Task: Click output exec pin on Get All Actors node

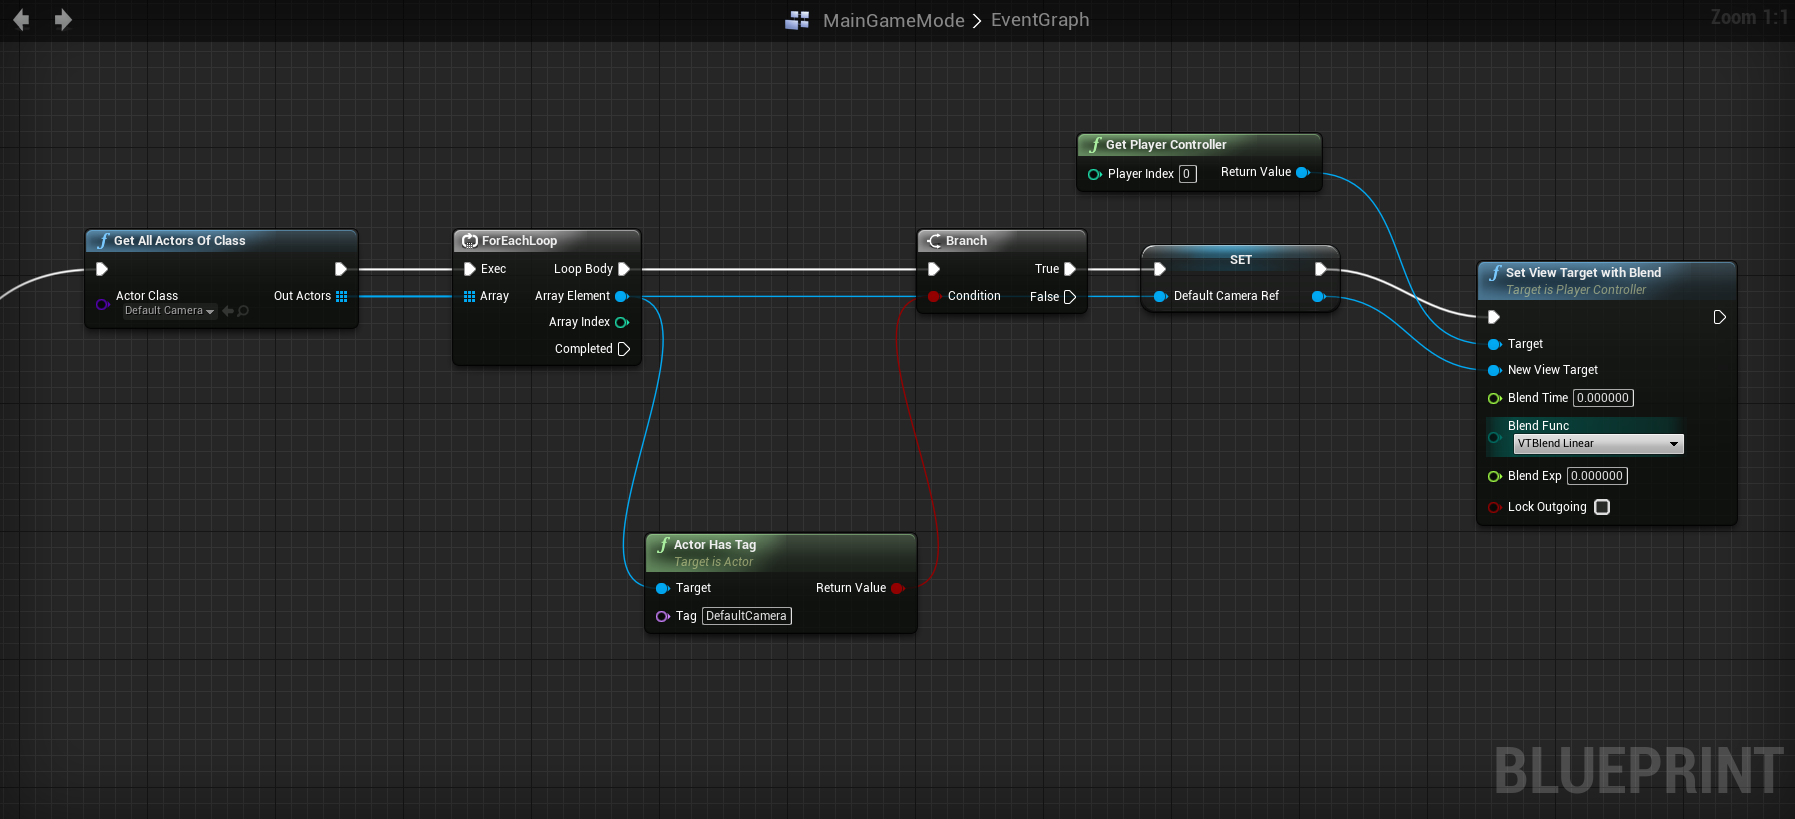Action: click(340, 269)
